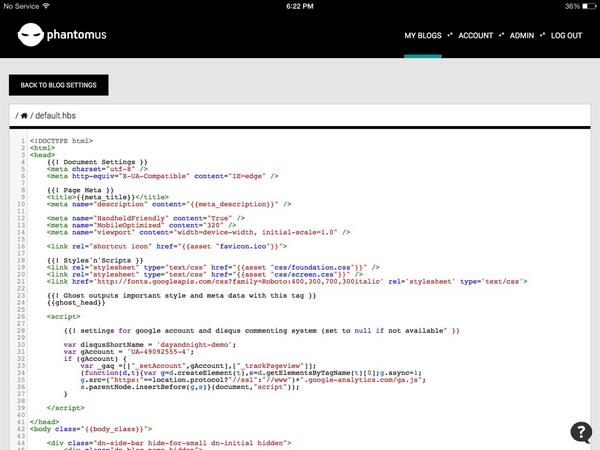The height and width of the screenshot is (450, 600).
Task: Open the help question mark bubble
Action: pyautogui.click(x=581, y=432)
